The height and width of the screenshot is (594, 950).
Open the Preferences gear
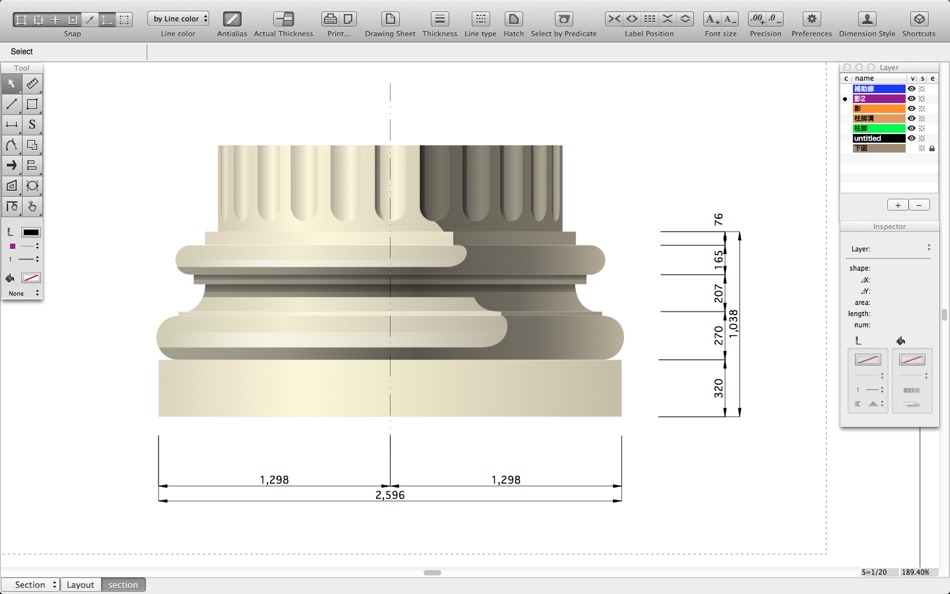[811, 19]
